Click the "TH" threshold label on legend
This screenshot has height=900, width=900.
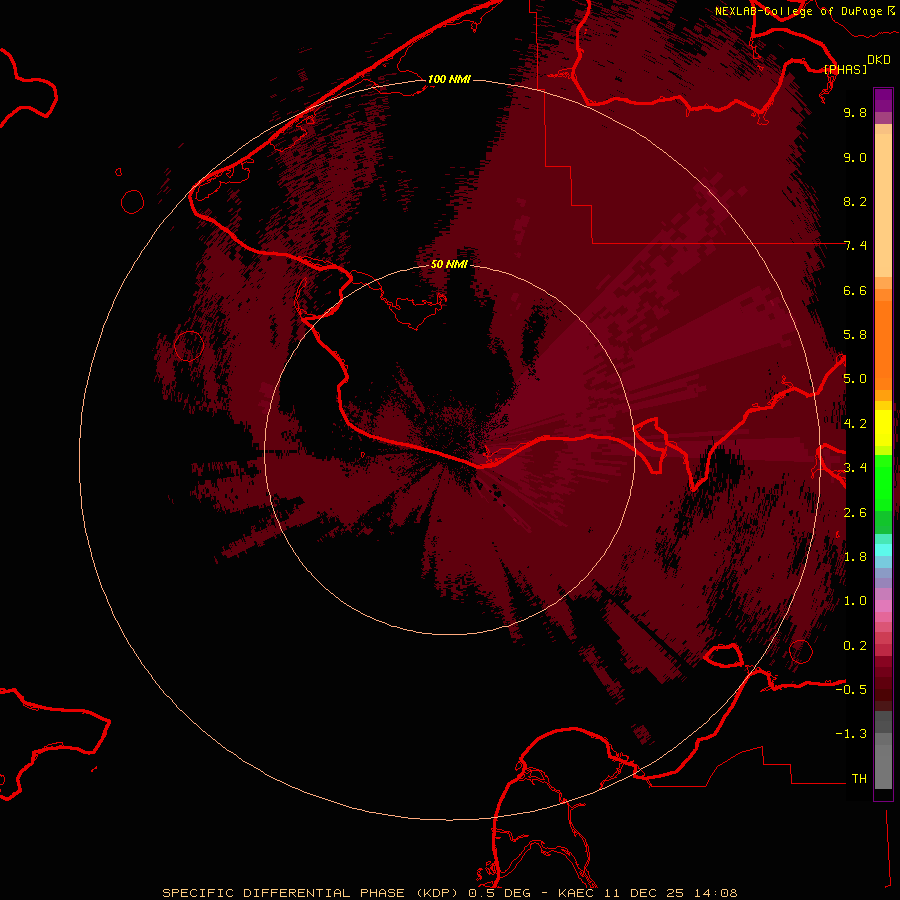tap(859, 779)
